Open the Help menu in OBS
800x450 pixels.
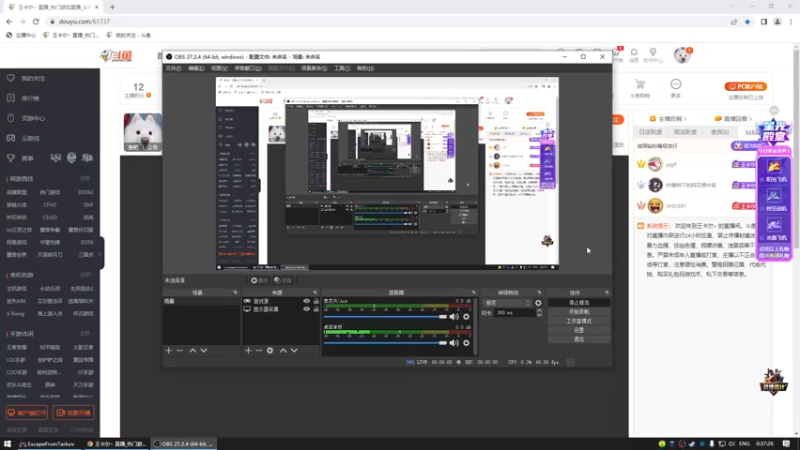(x=365, y=68)
